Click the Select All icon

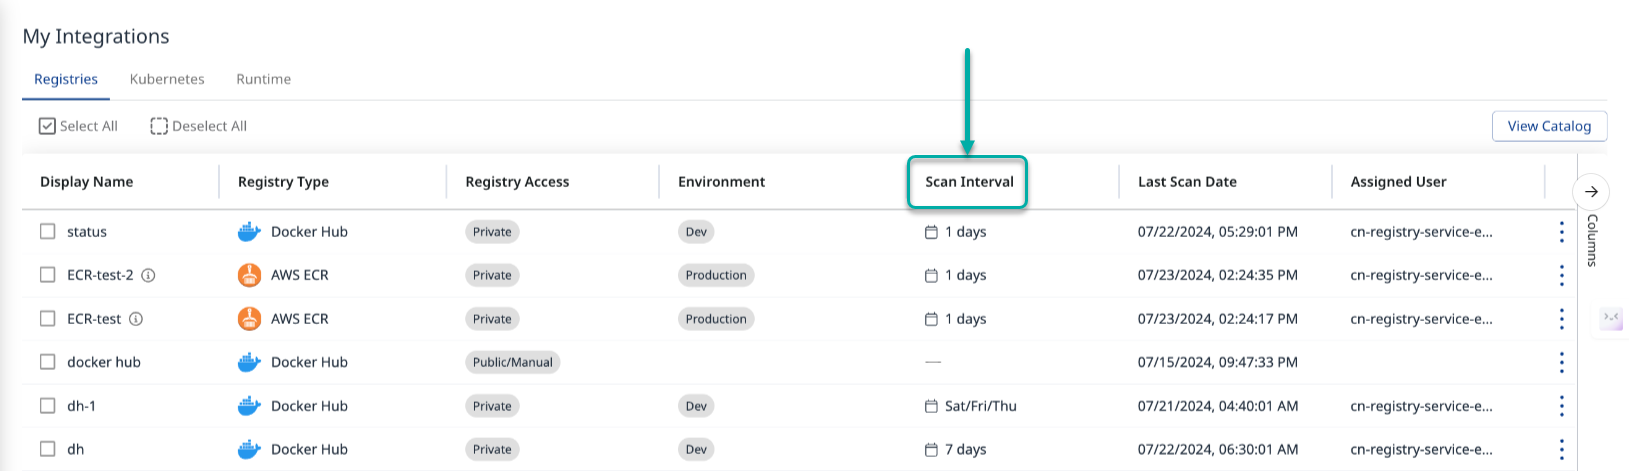click(47, 126)
